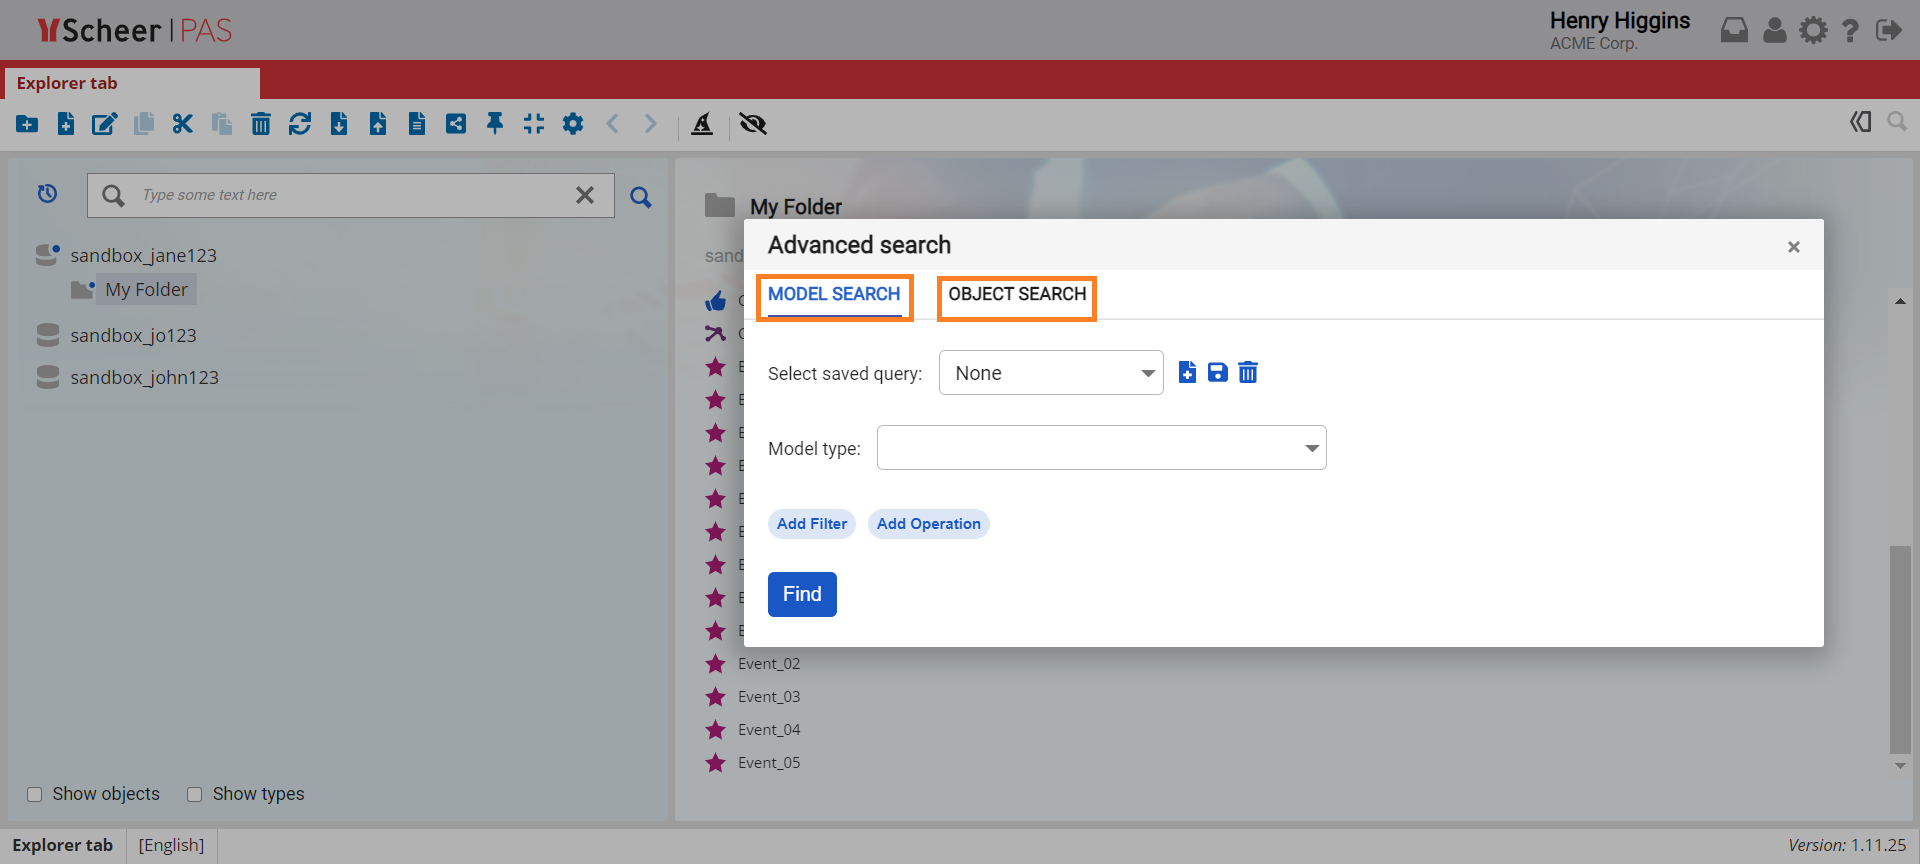Screen dimensions: 1920x864
Task: Click the blue magnifier search button
Action: [641, 197]
